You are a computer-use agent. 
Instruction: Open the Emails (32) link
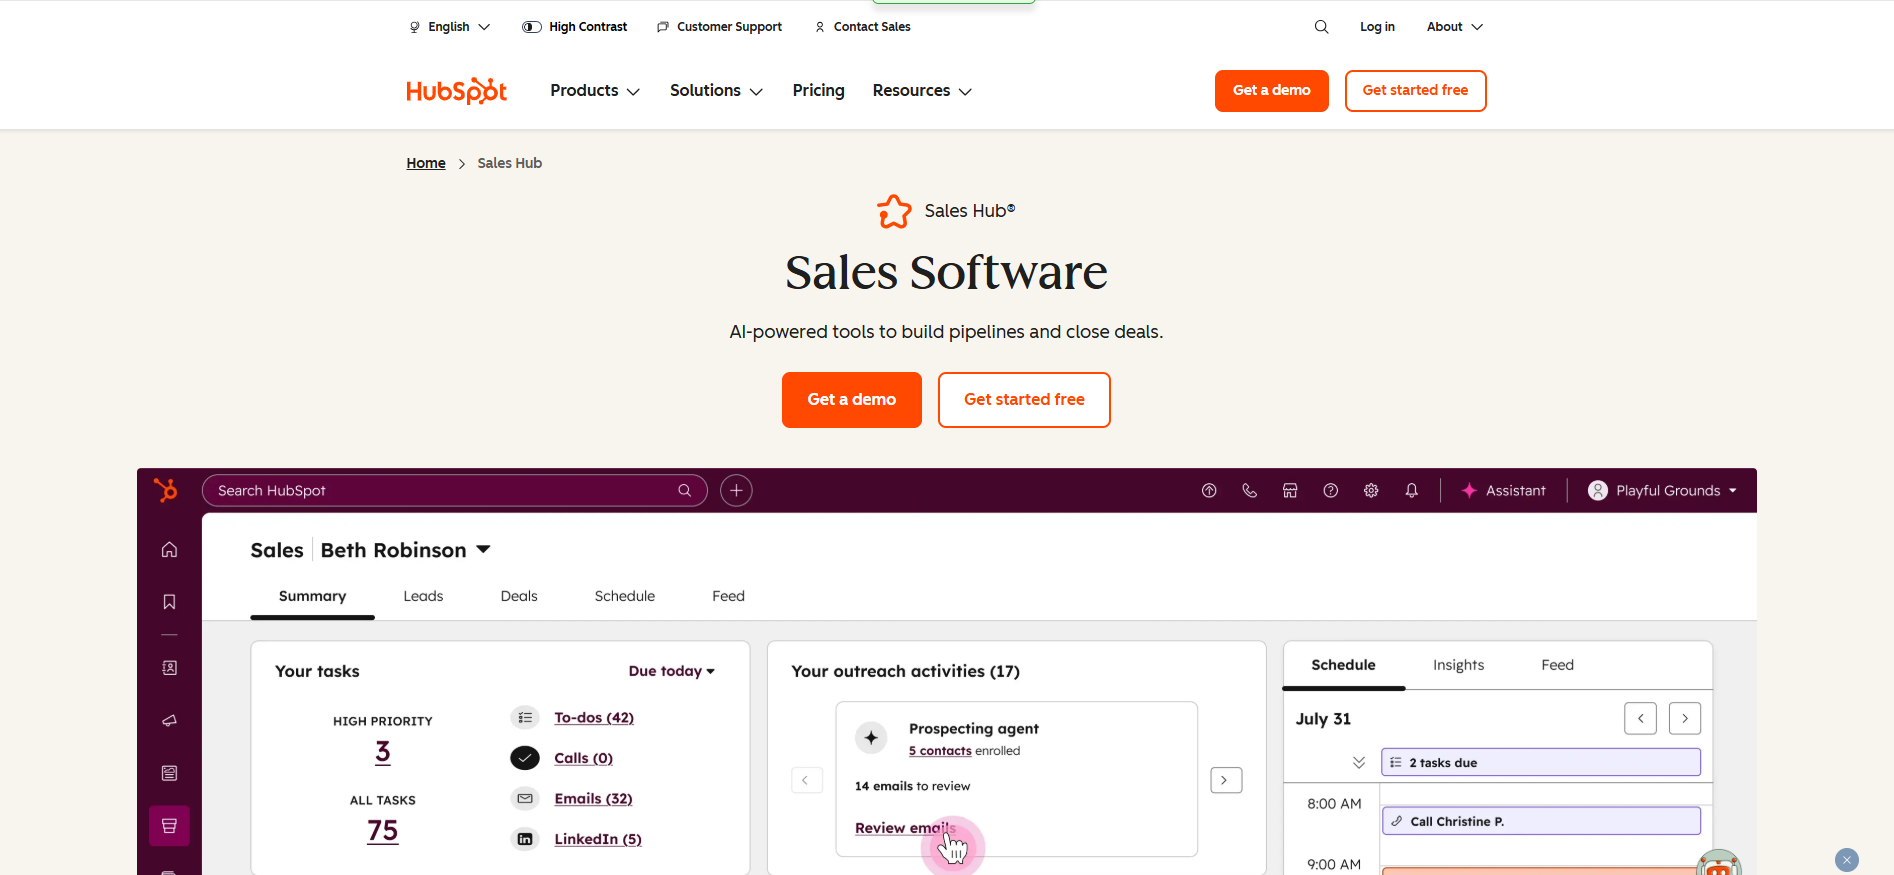coord(593,799)
